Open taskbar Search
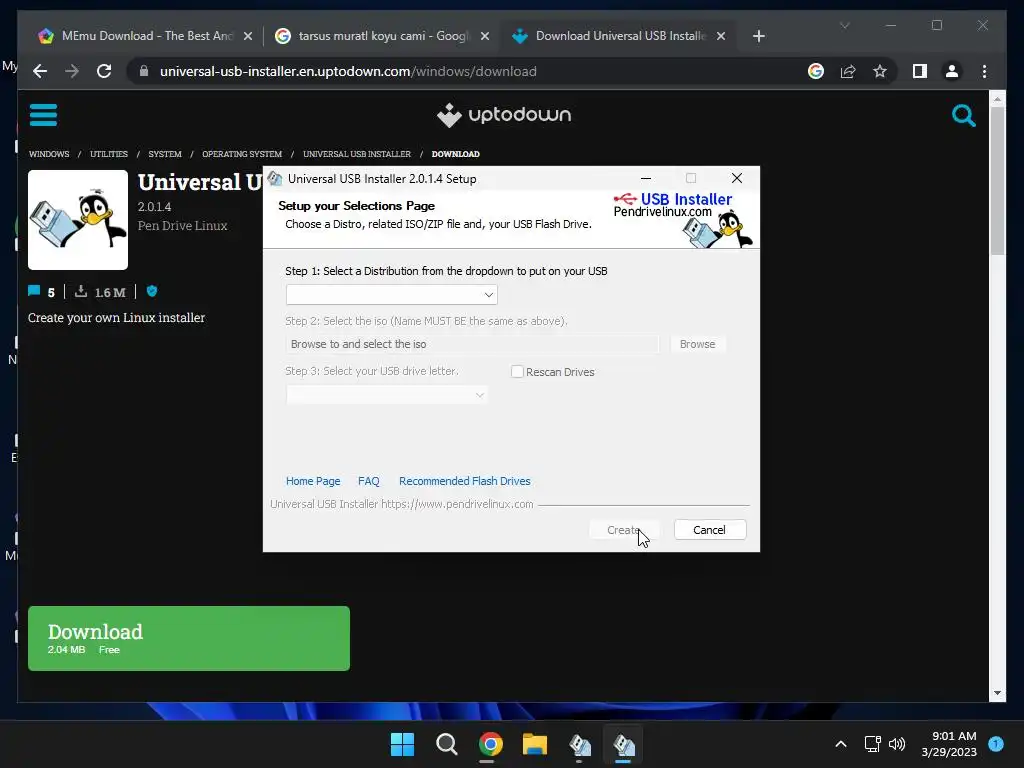The image size is (1024, 768). [447, 744]
